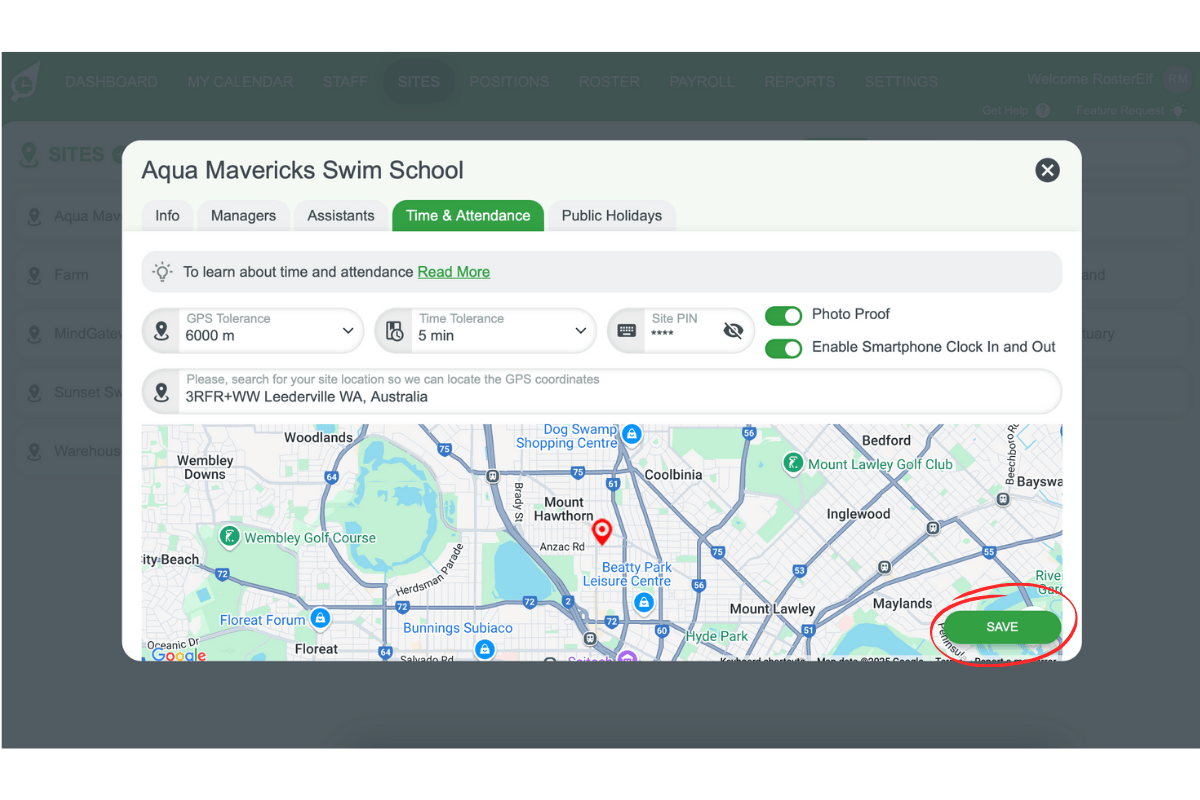
Task: Click the lightbulb tip icon
Action: [162, 272]
